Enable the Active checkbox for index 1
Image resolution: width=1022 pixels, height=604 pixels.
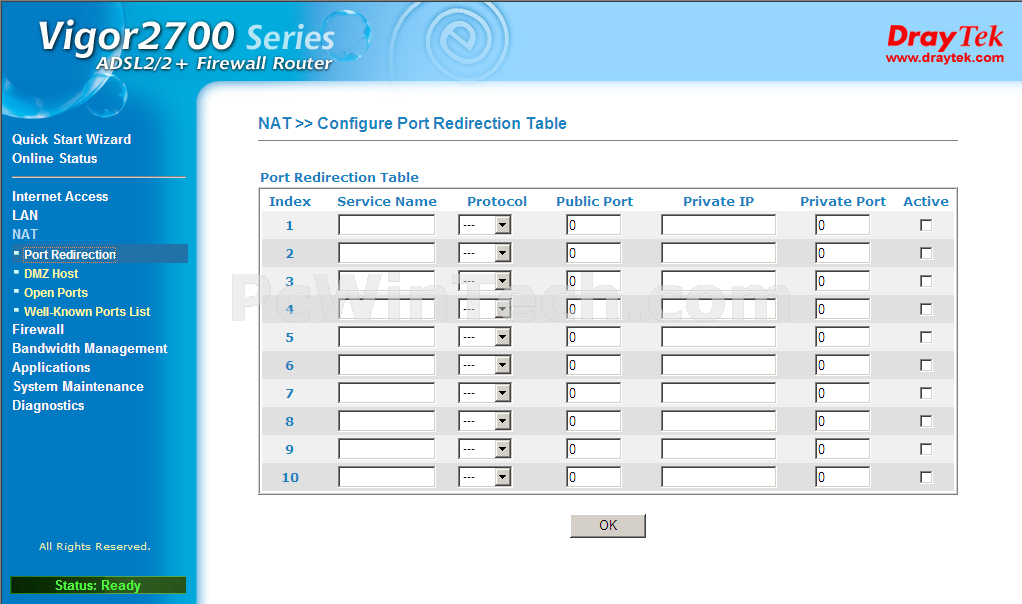(926, 225)
